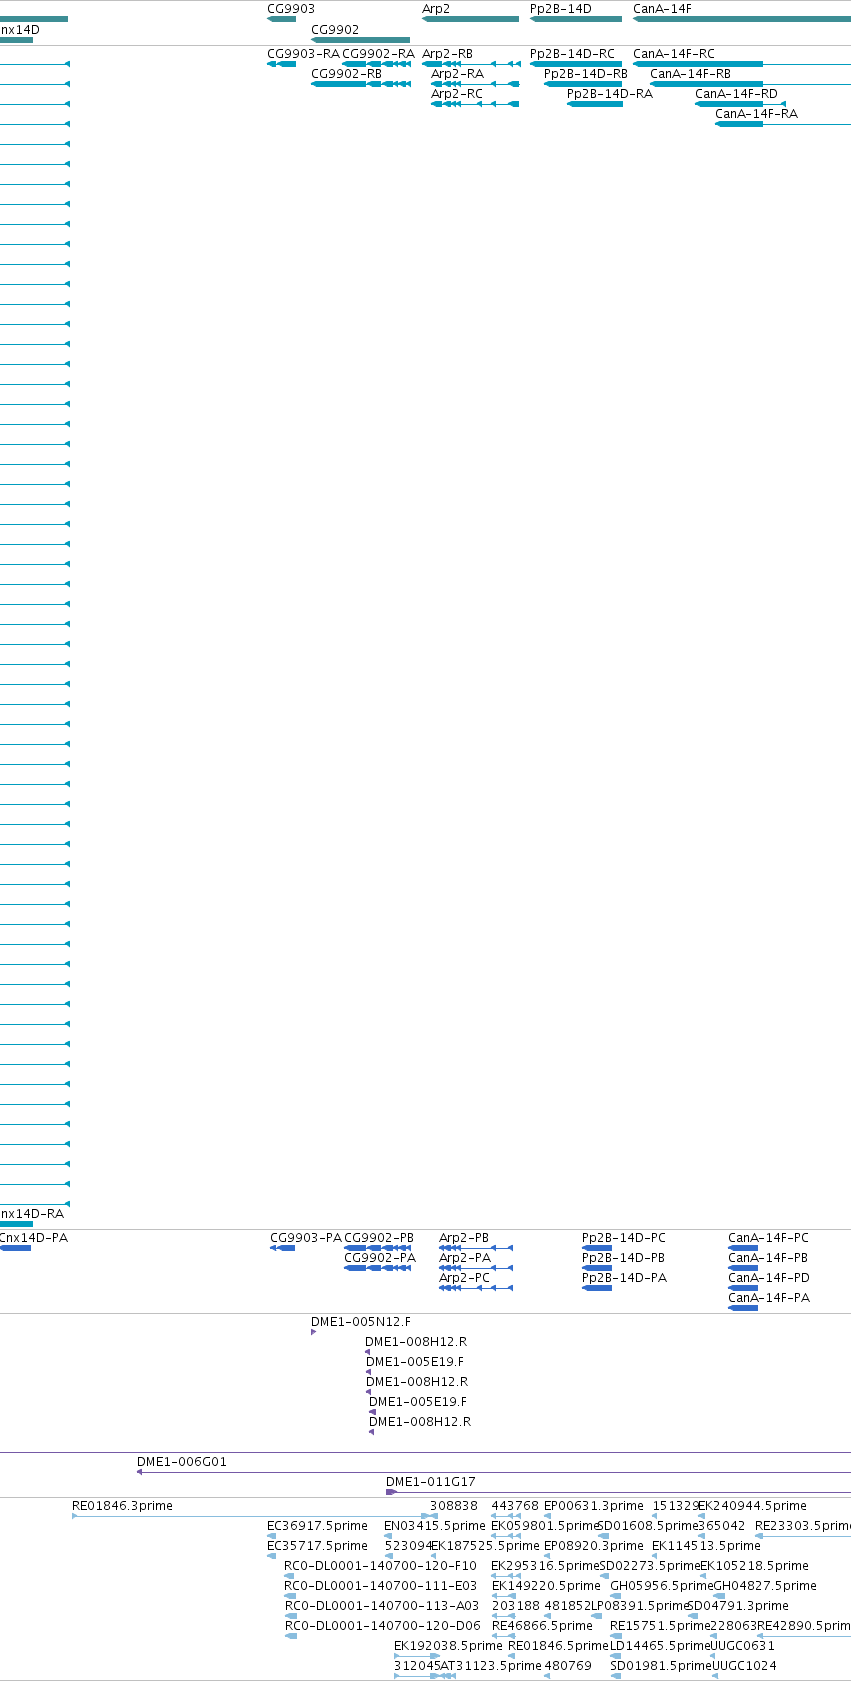Viewport: 851px width, 1681px height.
Task: Select the CanA-14F-PA protein feature
Action: click(x=743, y=1308)
